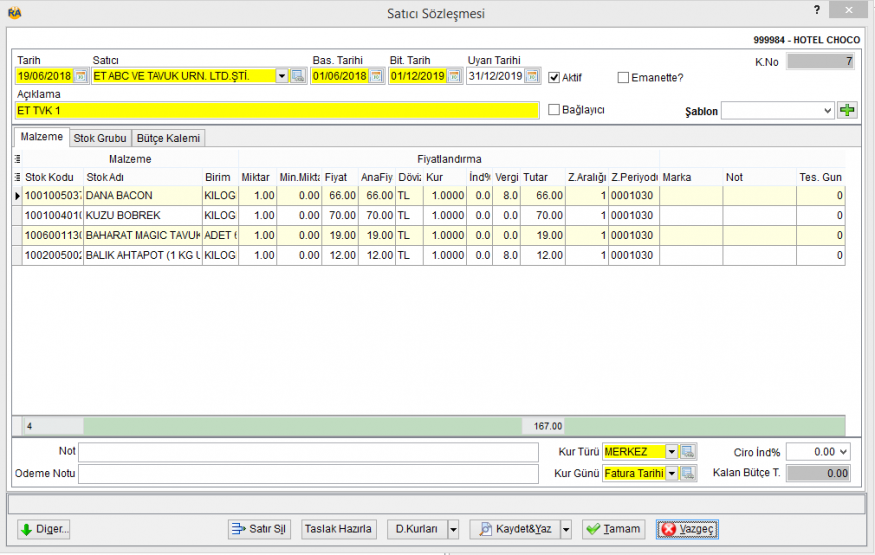Click the Açıklama field ET TVK 1
Image resolution: width=875 pixels, height=555 pixels.
pos(277,110)
